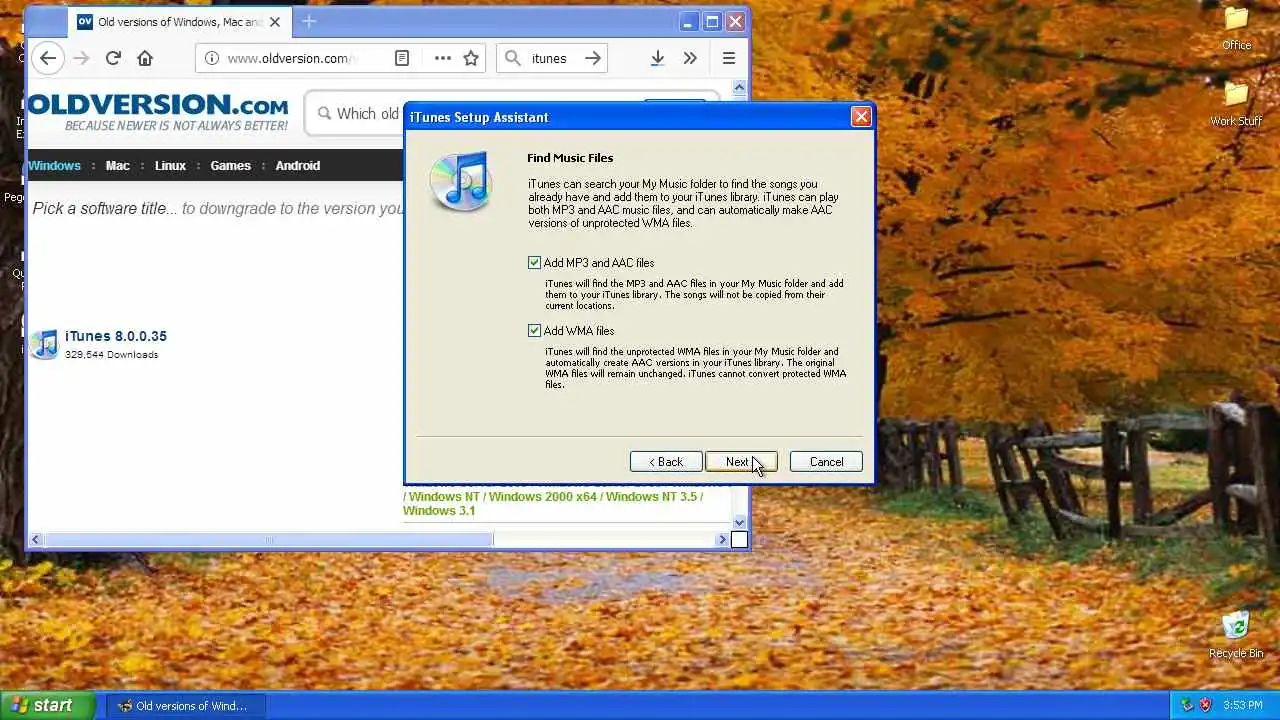
Task: Click the Back button in setup assistant
Action: 666,462
